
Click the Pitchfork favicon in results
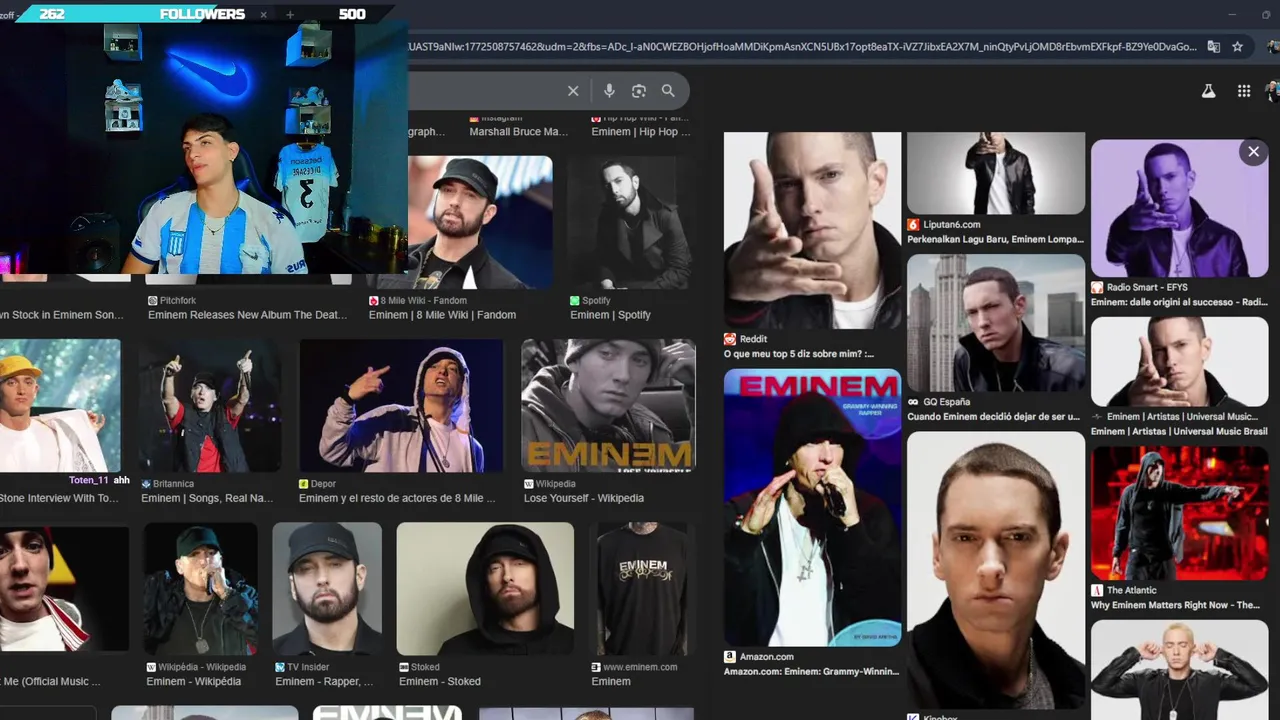(153, 300)
